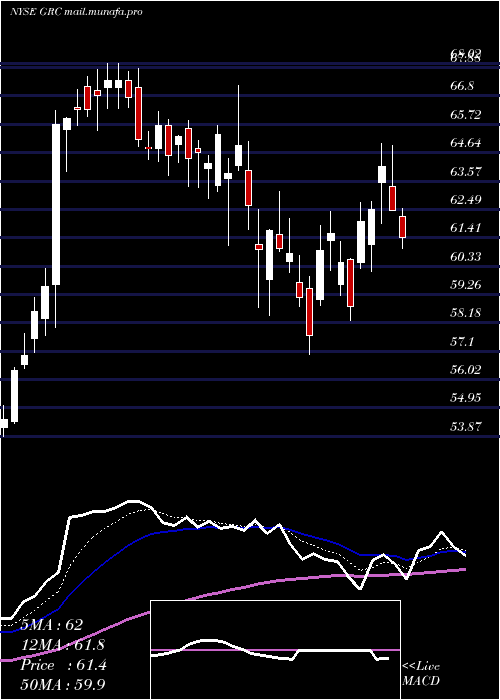Click the last red candlestick near 61.41
Screen dimensions: 500x700
[403, 227]
